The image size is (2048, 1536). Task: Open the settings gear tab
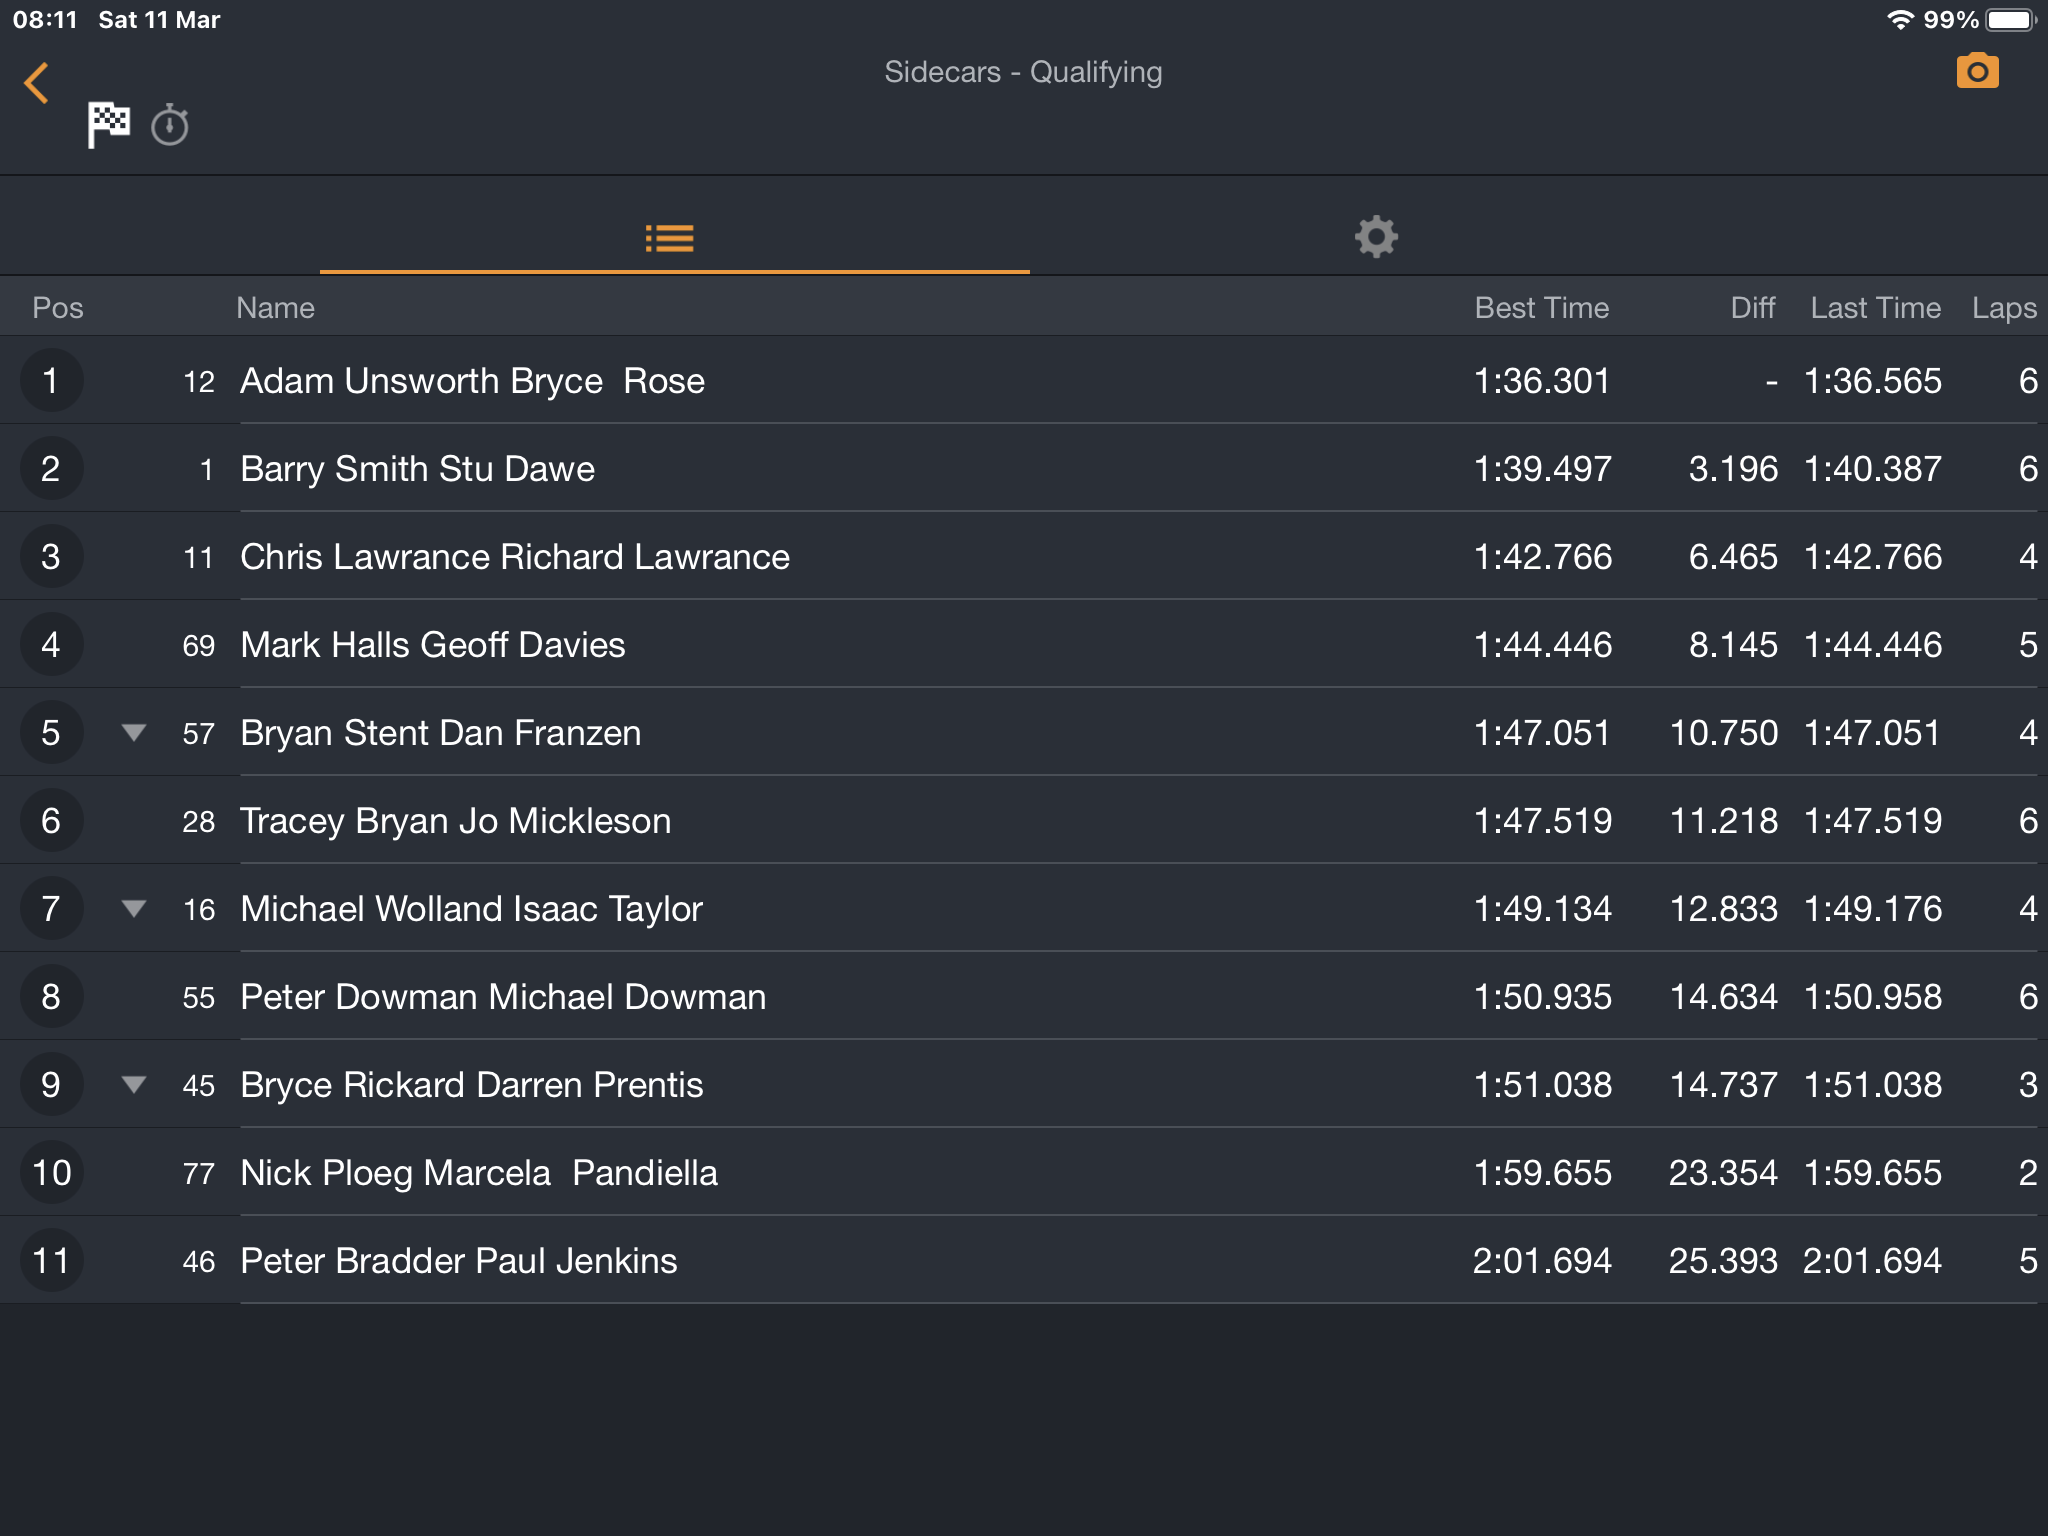1376,237
